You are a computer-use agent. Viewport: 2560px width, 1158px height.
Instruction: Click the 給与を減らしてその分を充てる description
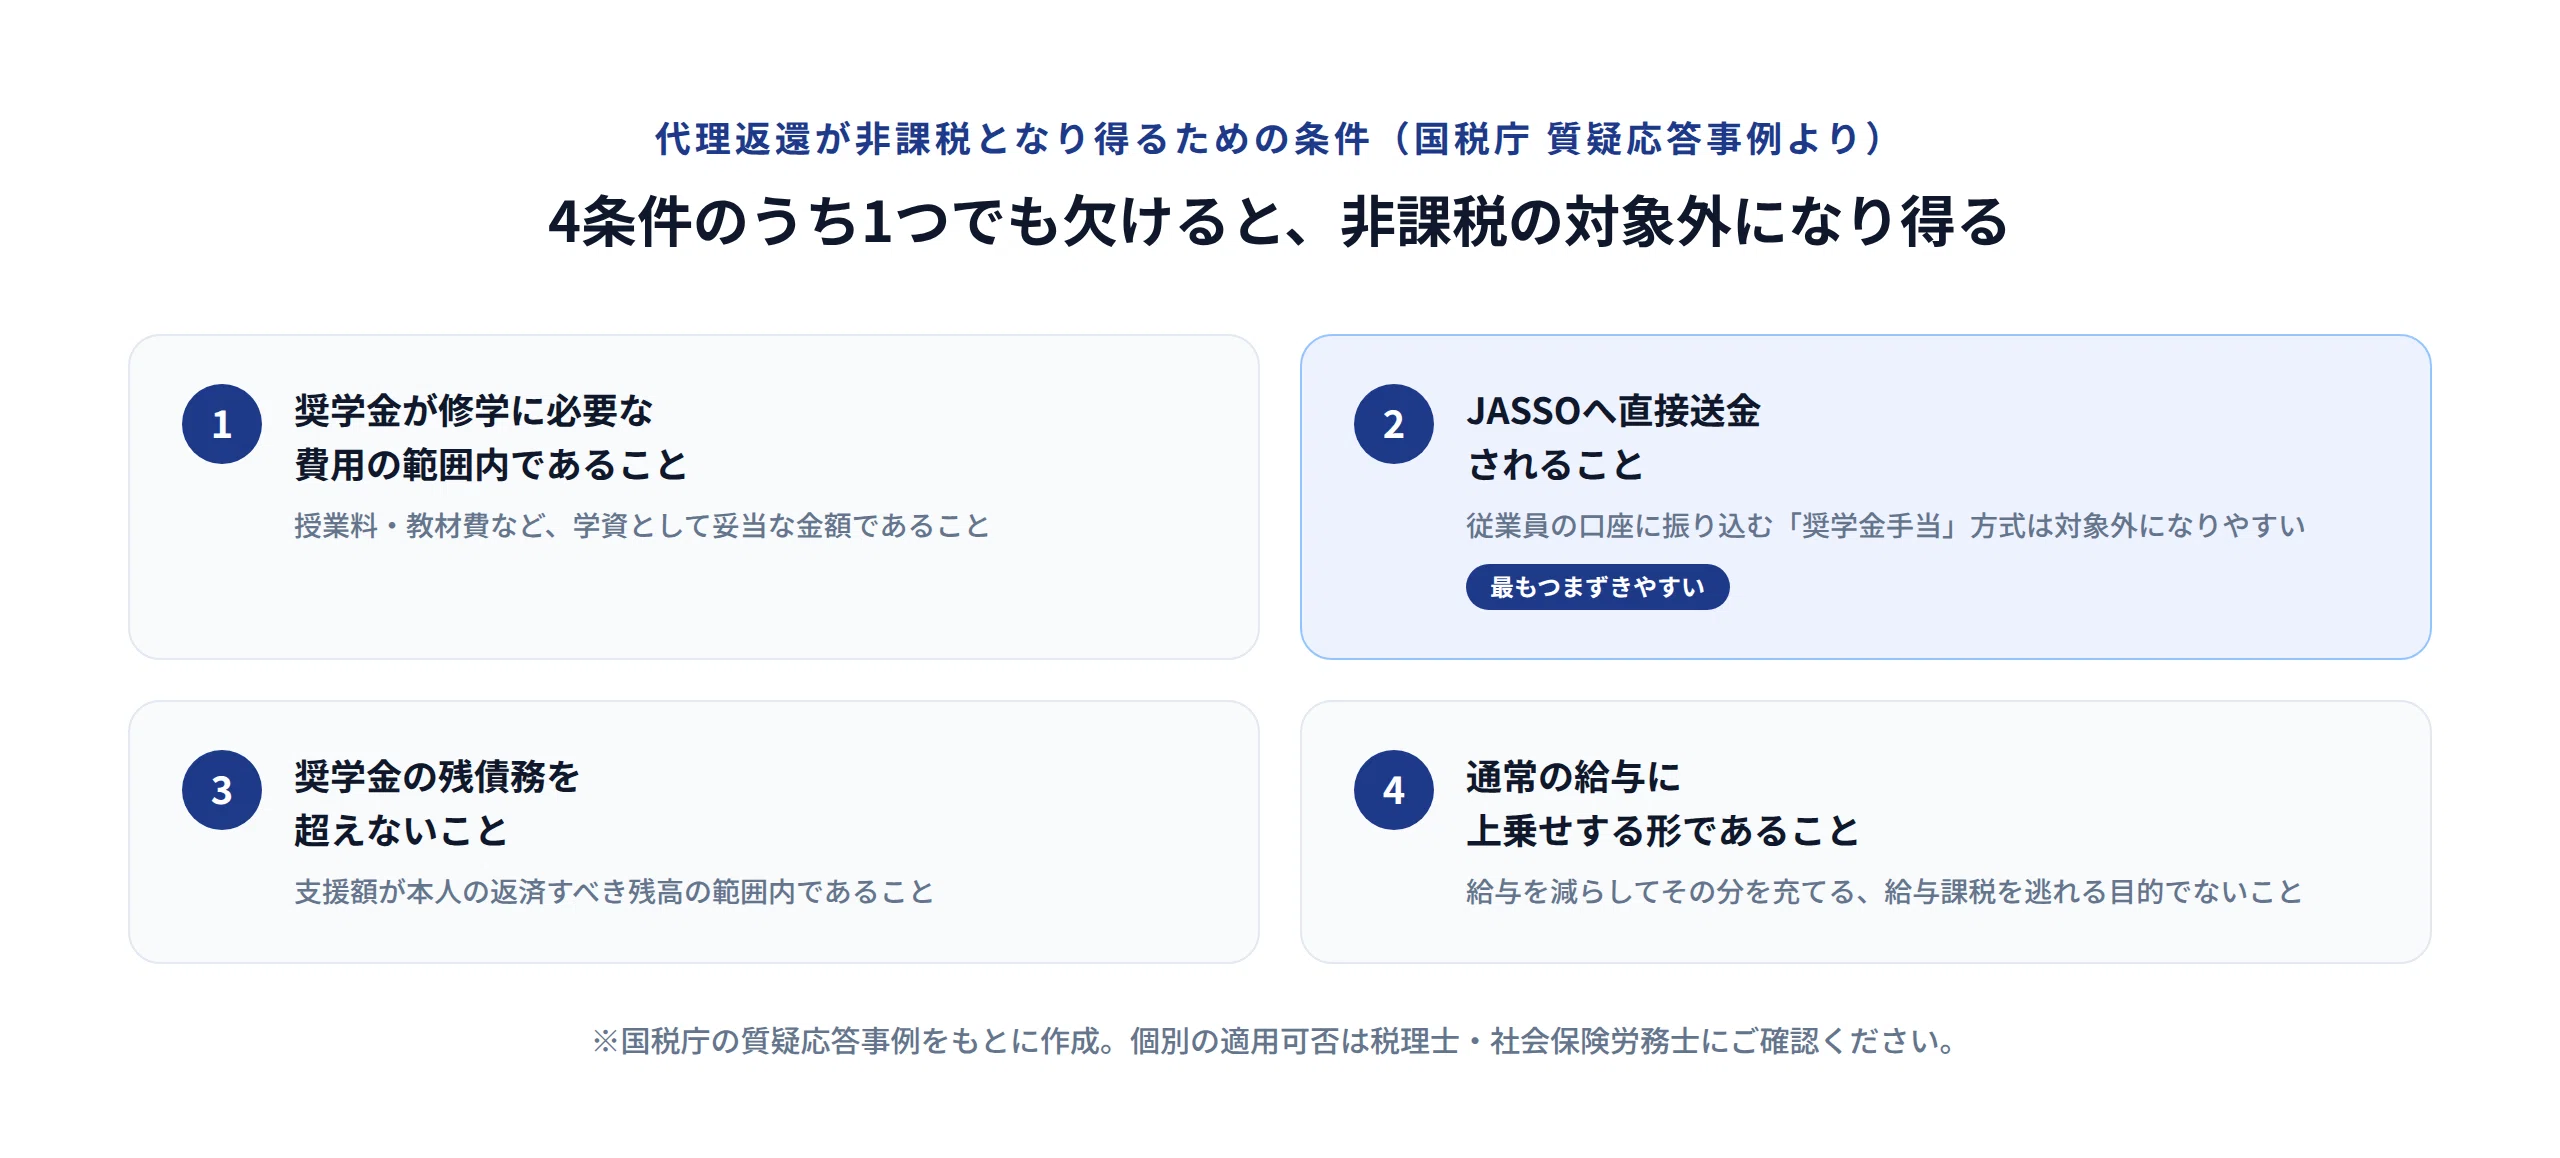coord(1884,892)
